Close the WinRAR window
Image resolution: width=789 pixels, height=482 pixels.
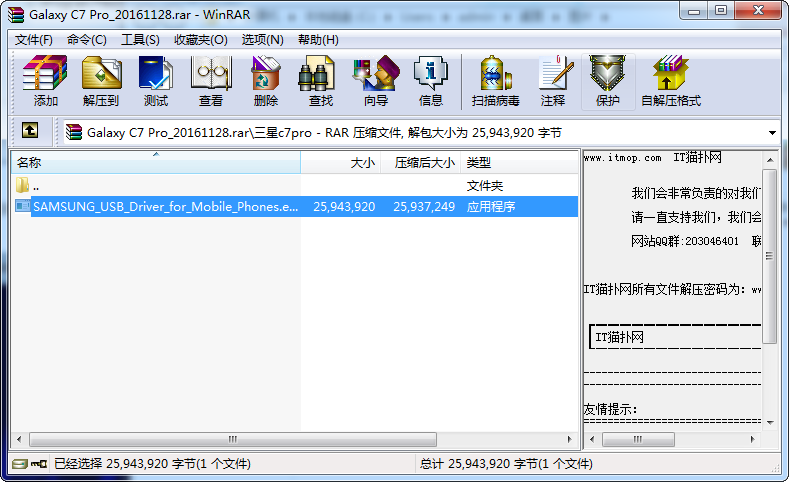(x=758, y=11)
